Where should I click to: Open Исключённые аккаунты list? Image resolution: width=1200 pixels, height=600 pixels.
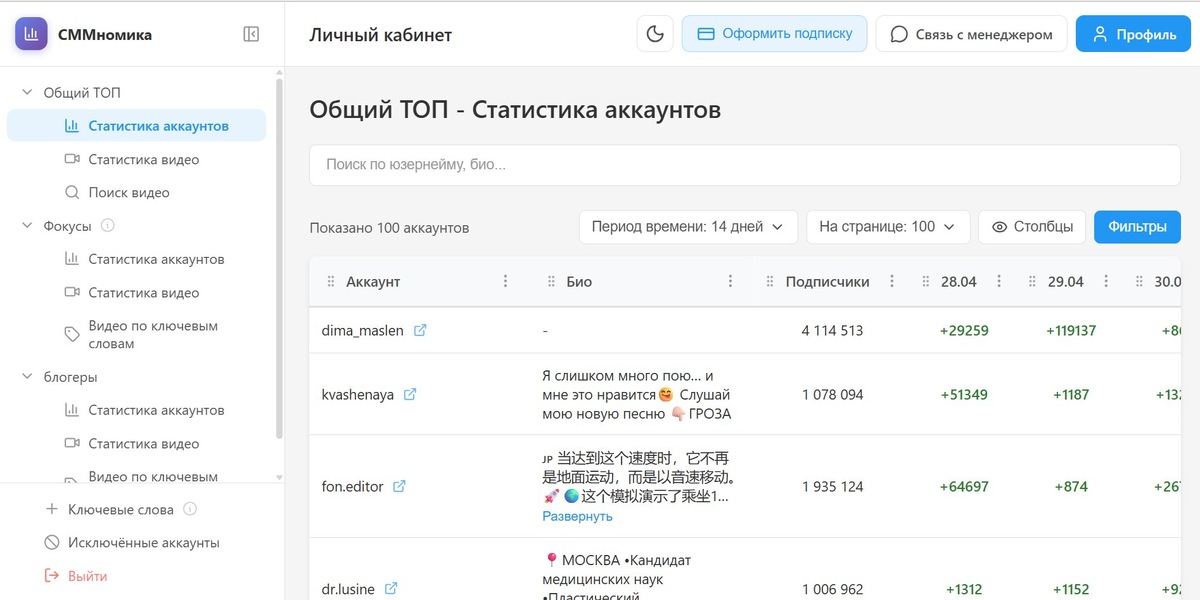[x=132, y=543]
